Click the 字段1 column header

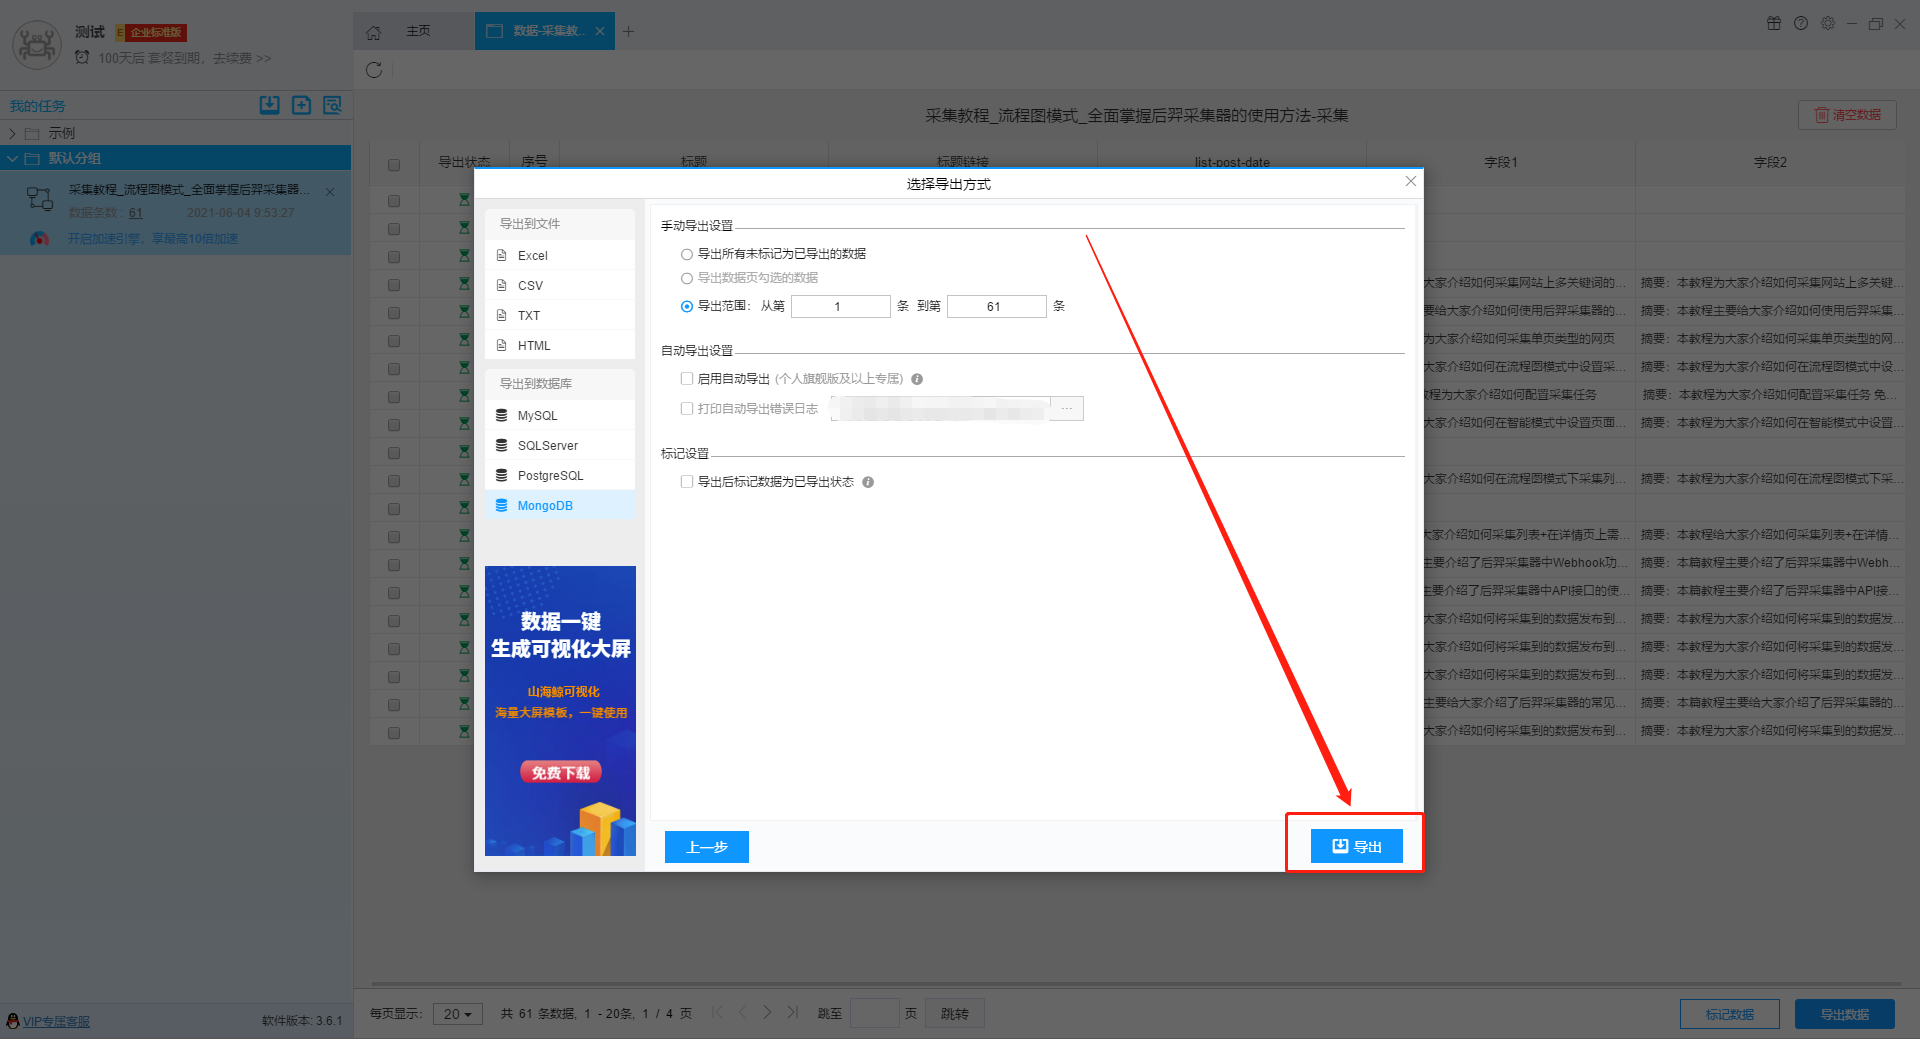point(1500,162)
